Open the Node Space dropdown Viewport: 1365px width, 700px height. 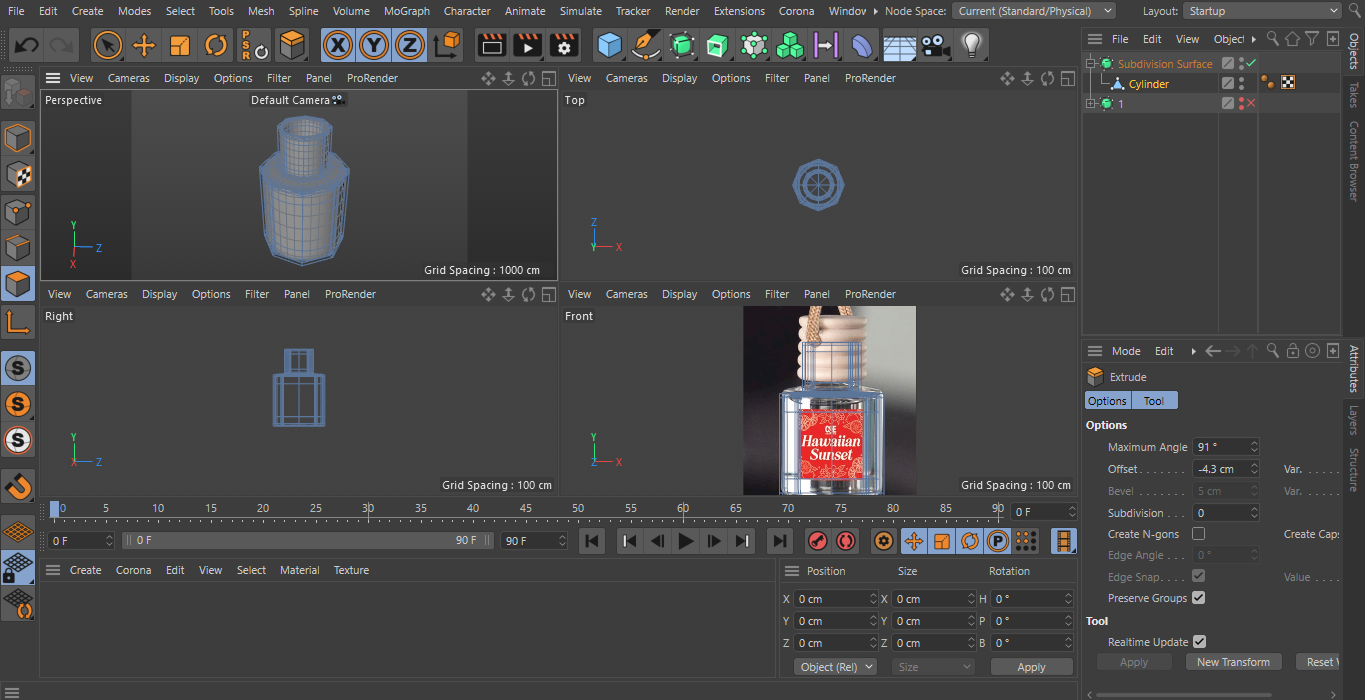[x=1034, y=11]
